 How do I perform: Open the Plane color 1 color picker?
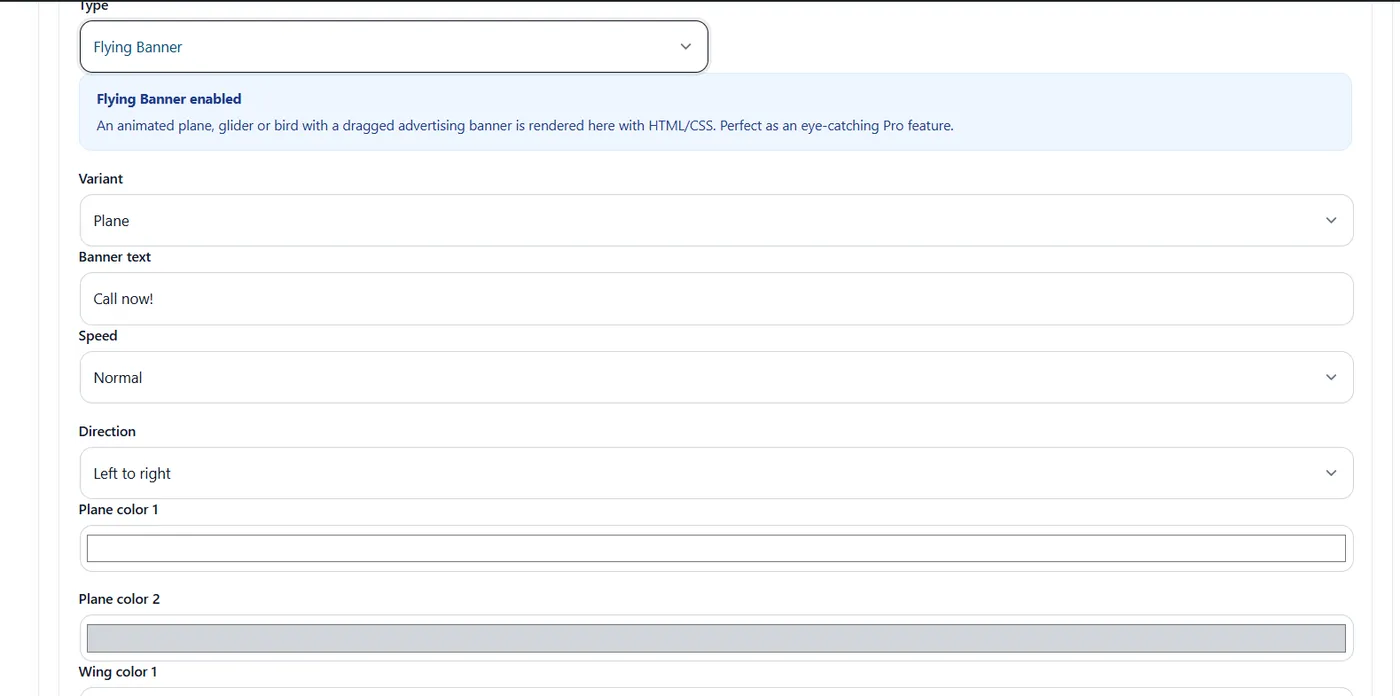[x=716, y=548]
